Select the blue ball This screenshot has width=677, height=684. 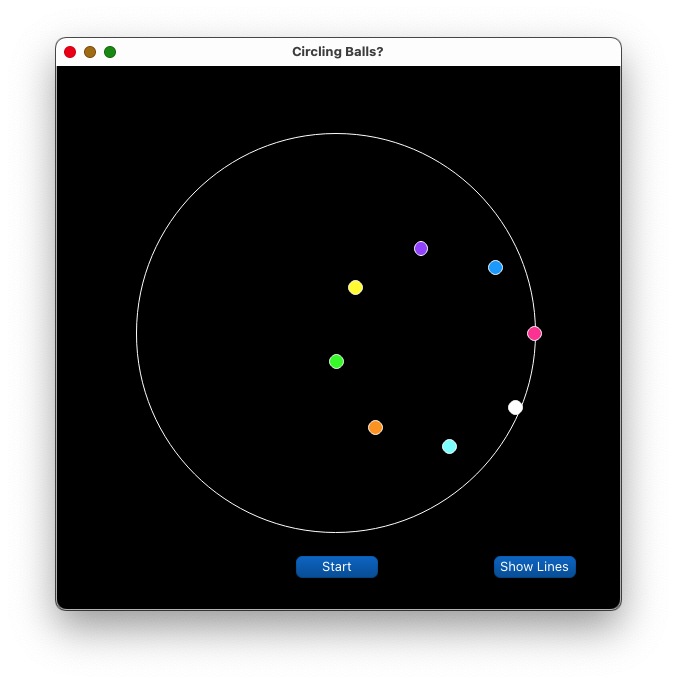click(495, 268)
